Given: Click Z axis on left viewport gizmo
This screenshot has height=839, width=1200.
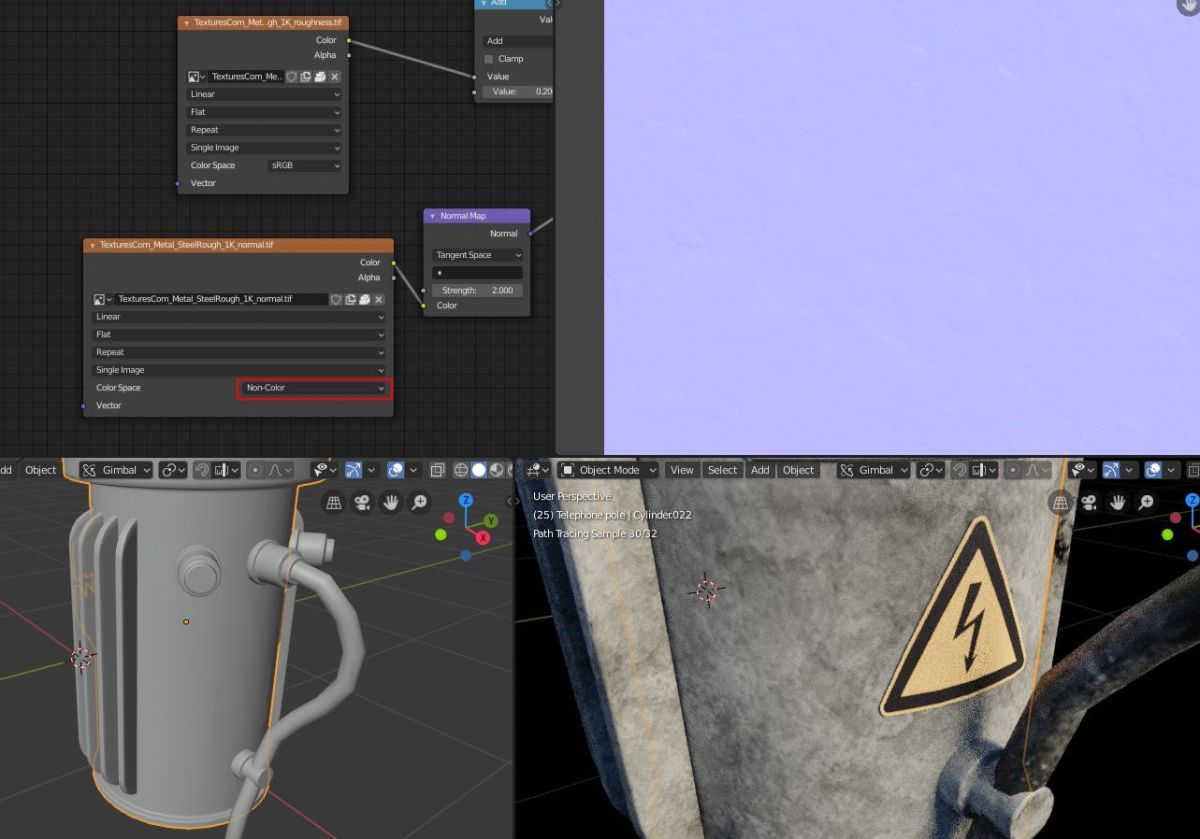Looking at the screenshot, I should pos(466,500).
